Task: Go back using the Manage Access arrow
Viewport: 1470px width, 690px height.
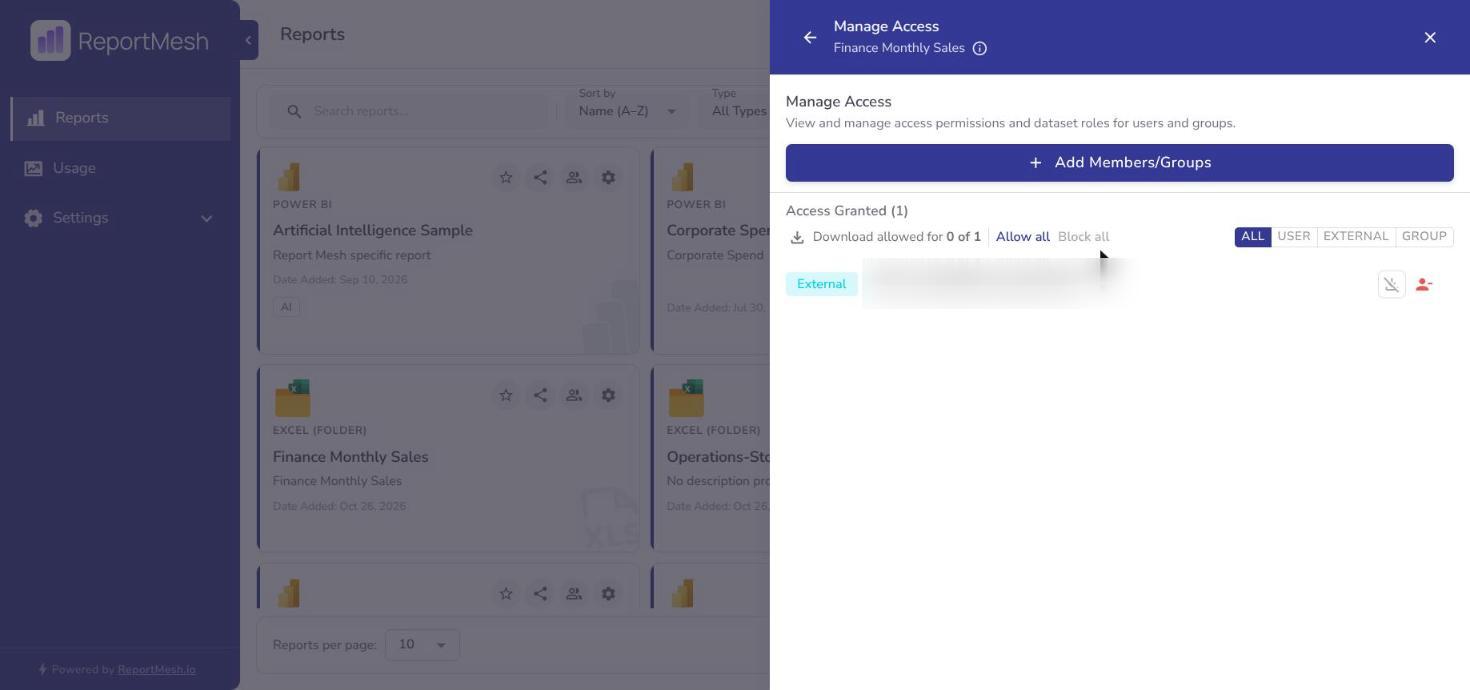Action: pos(810,37)
